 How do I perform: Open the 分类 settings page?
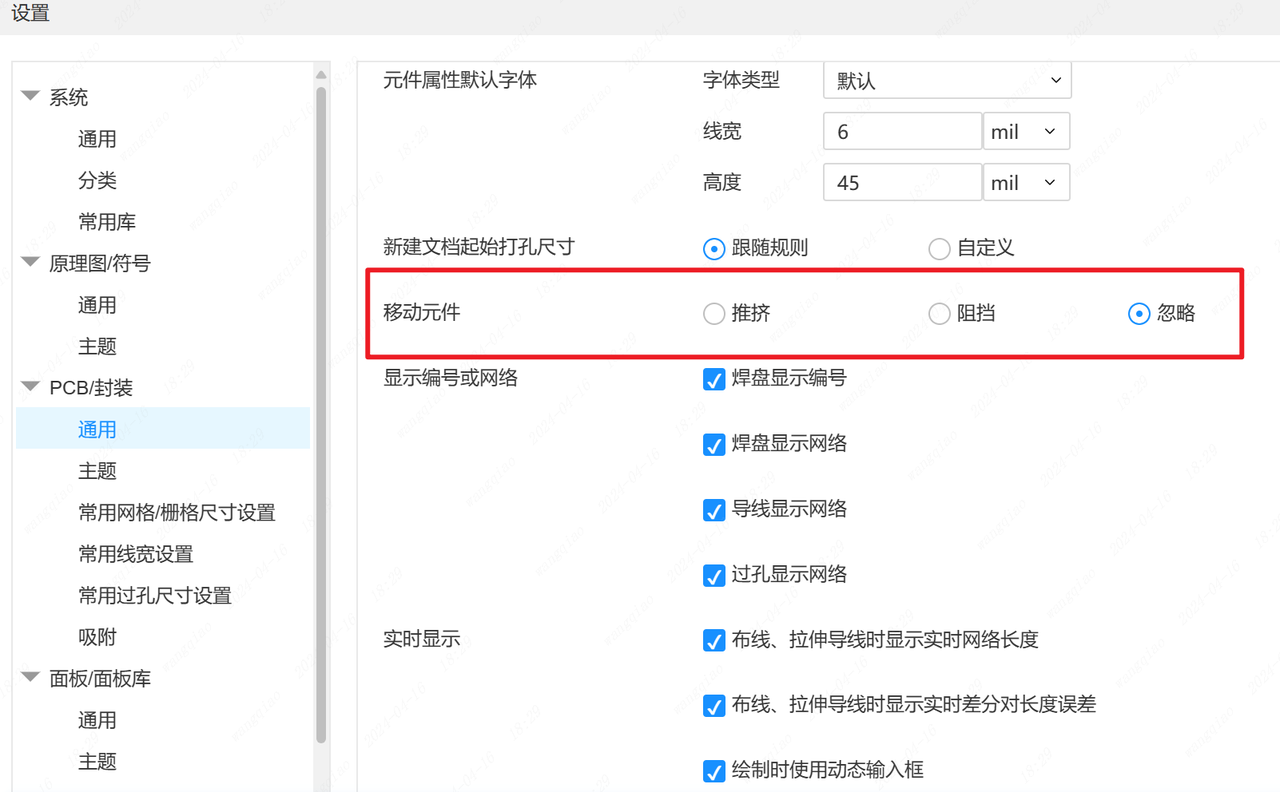97,180
